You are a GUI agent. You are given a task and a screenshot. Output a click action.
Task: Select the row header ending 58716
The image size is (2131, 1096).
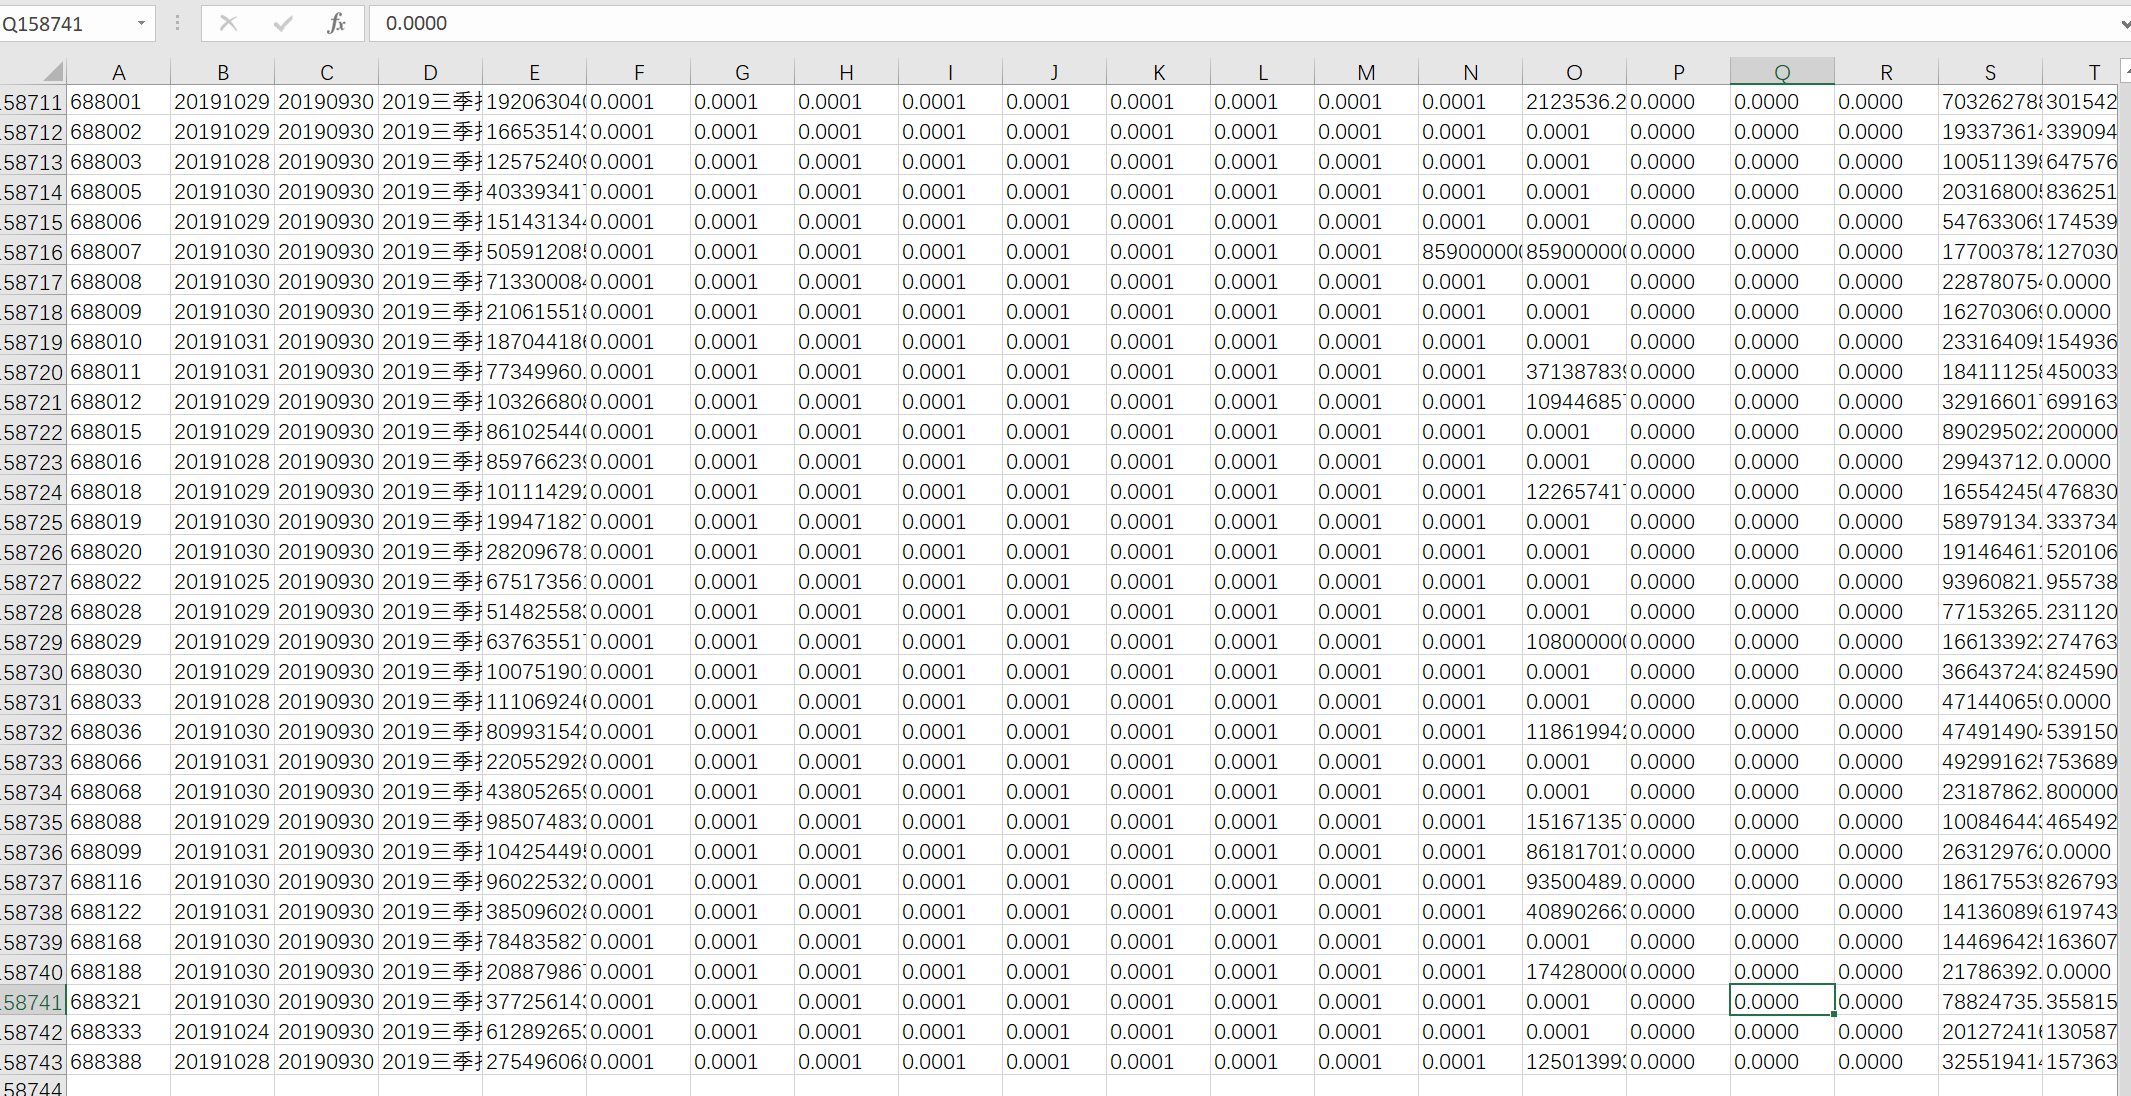click(32, 252)
